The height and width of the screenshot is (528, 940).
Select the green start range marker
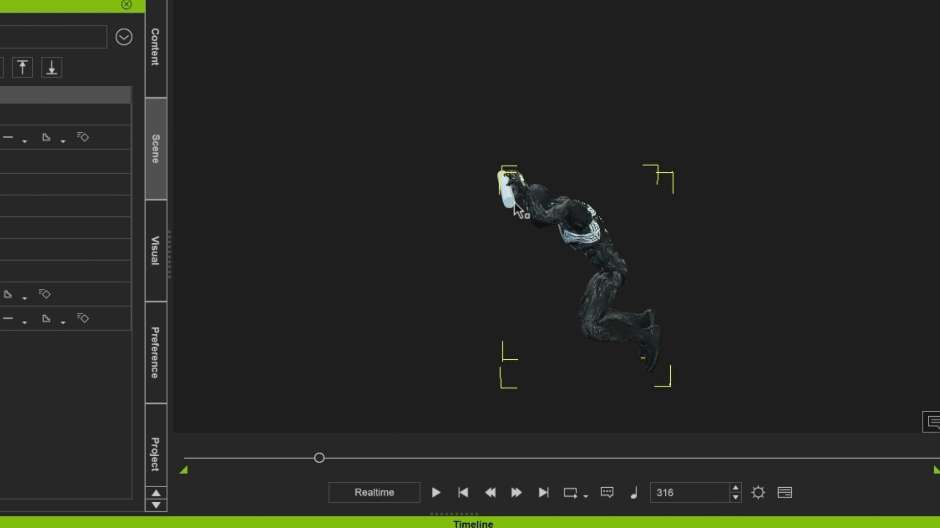click(x=184, y=470)
